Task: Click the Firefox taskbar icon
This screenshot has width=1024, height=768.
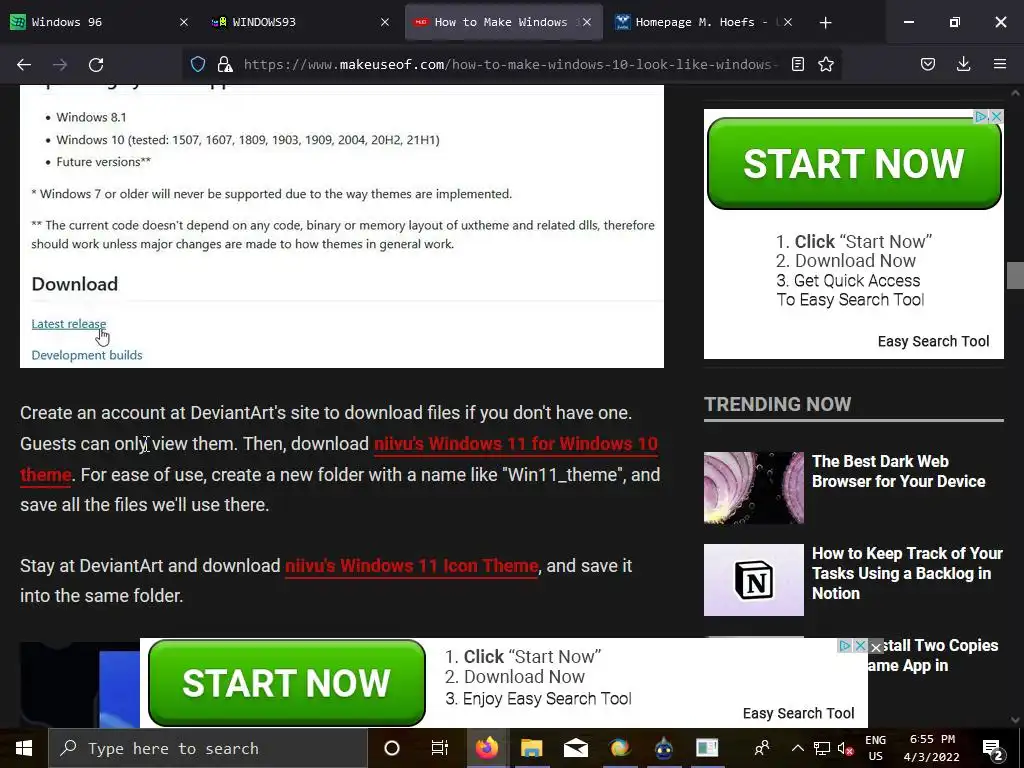Action: point(487,748)
